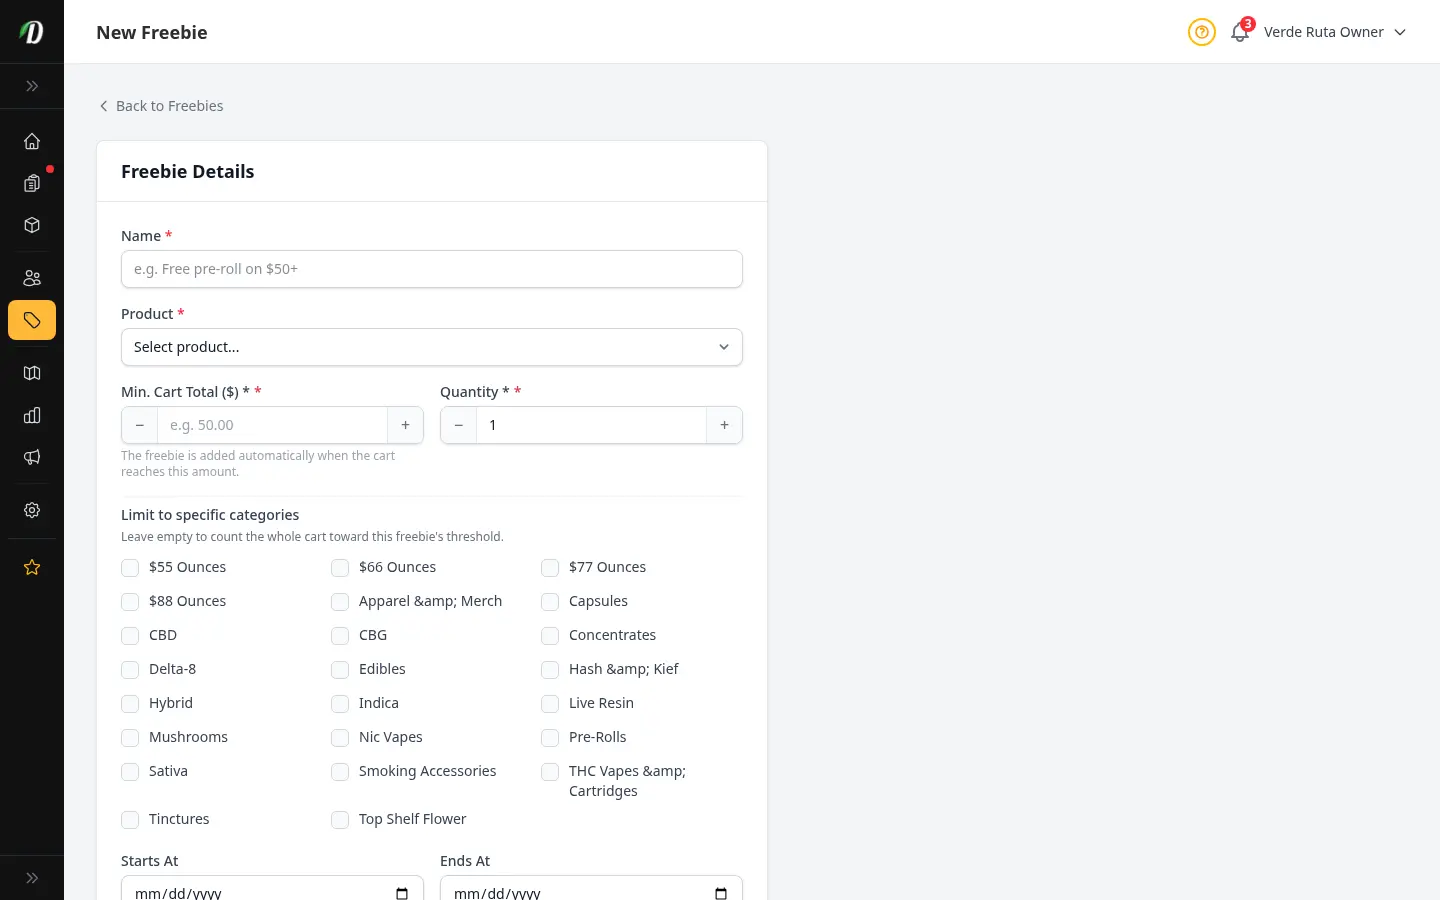The height and width of the screenshot is (900, 1440).
Task: Open the megaphone marketing icon
Action: 32,457
